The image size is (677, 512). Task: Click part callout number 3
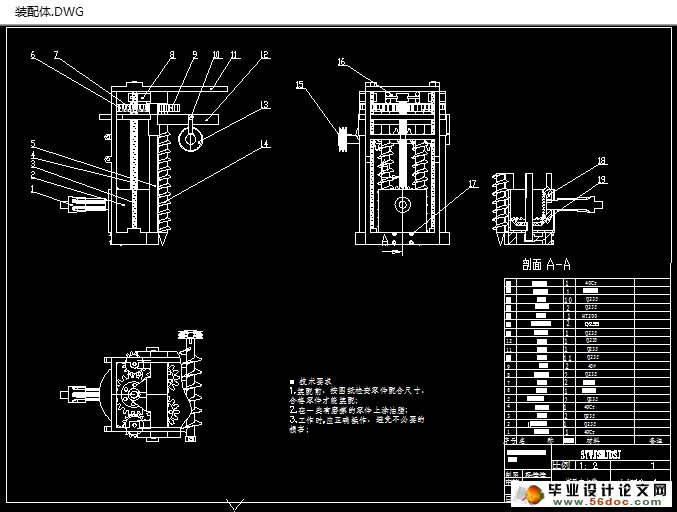click(x=33, y=164)
